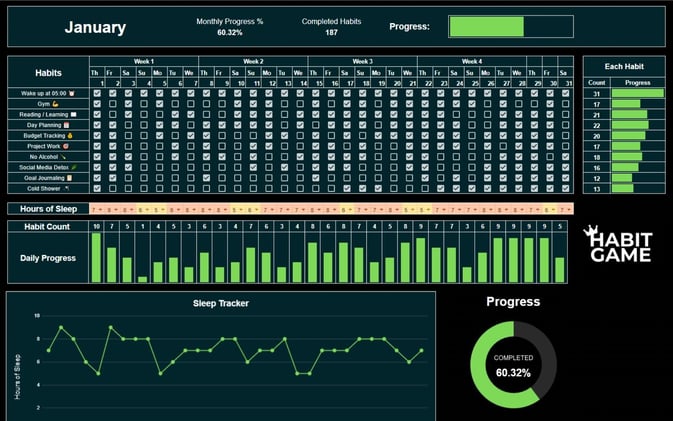Open Hours of Sleep dropdown under day 22

[x=429, y=210]
